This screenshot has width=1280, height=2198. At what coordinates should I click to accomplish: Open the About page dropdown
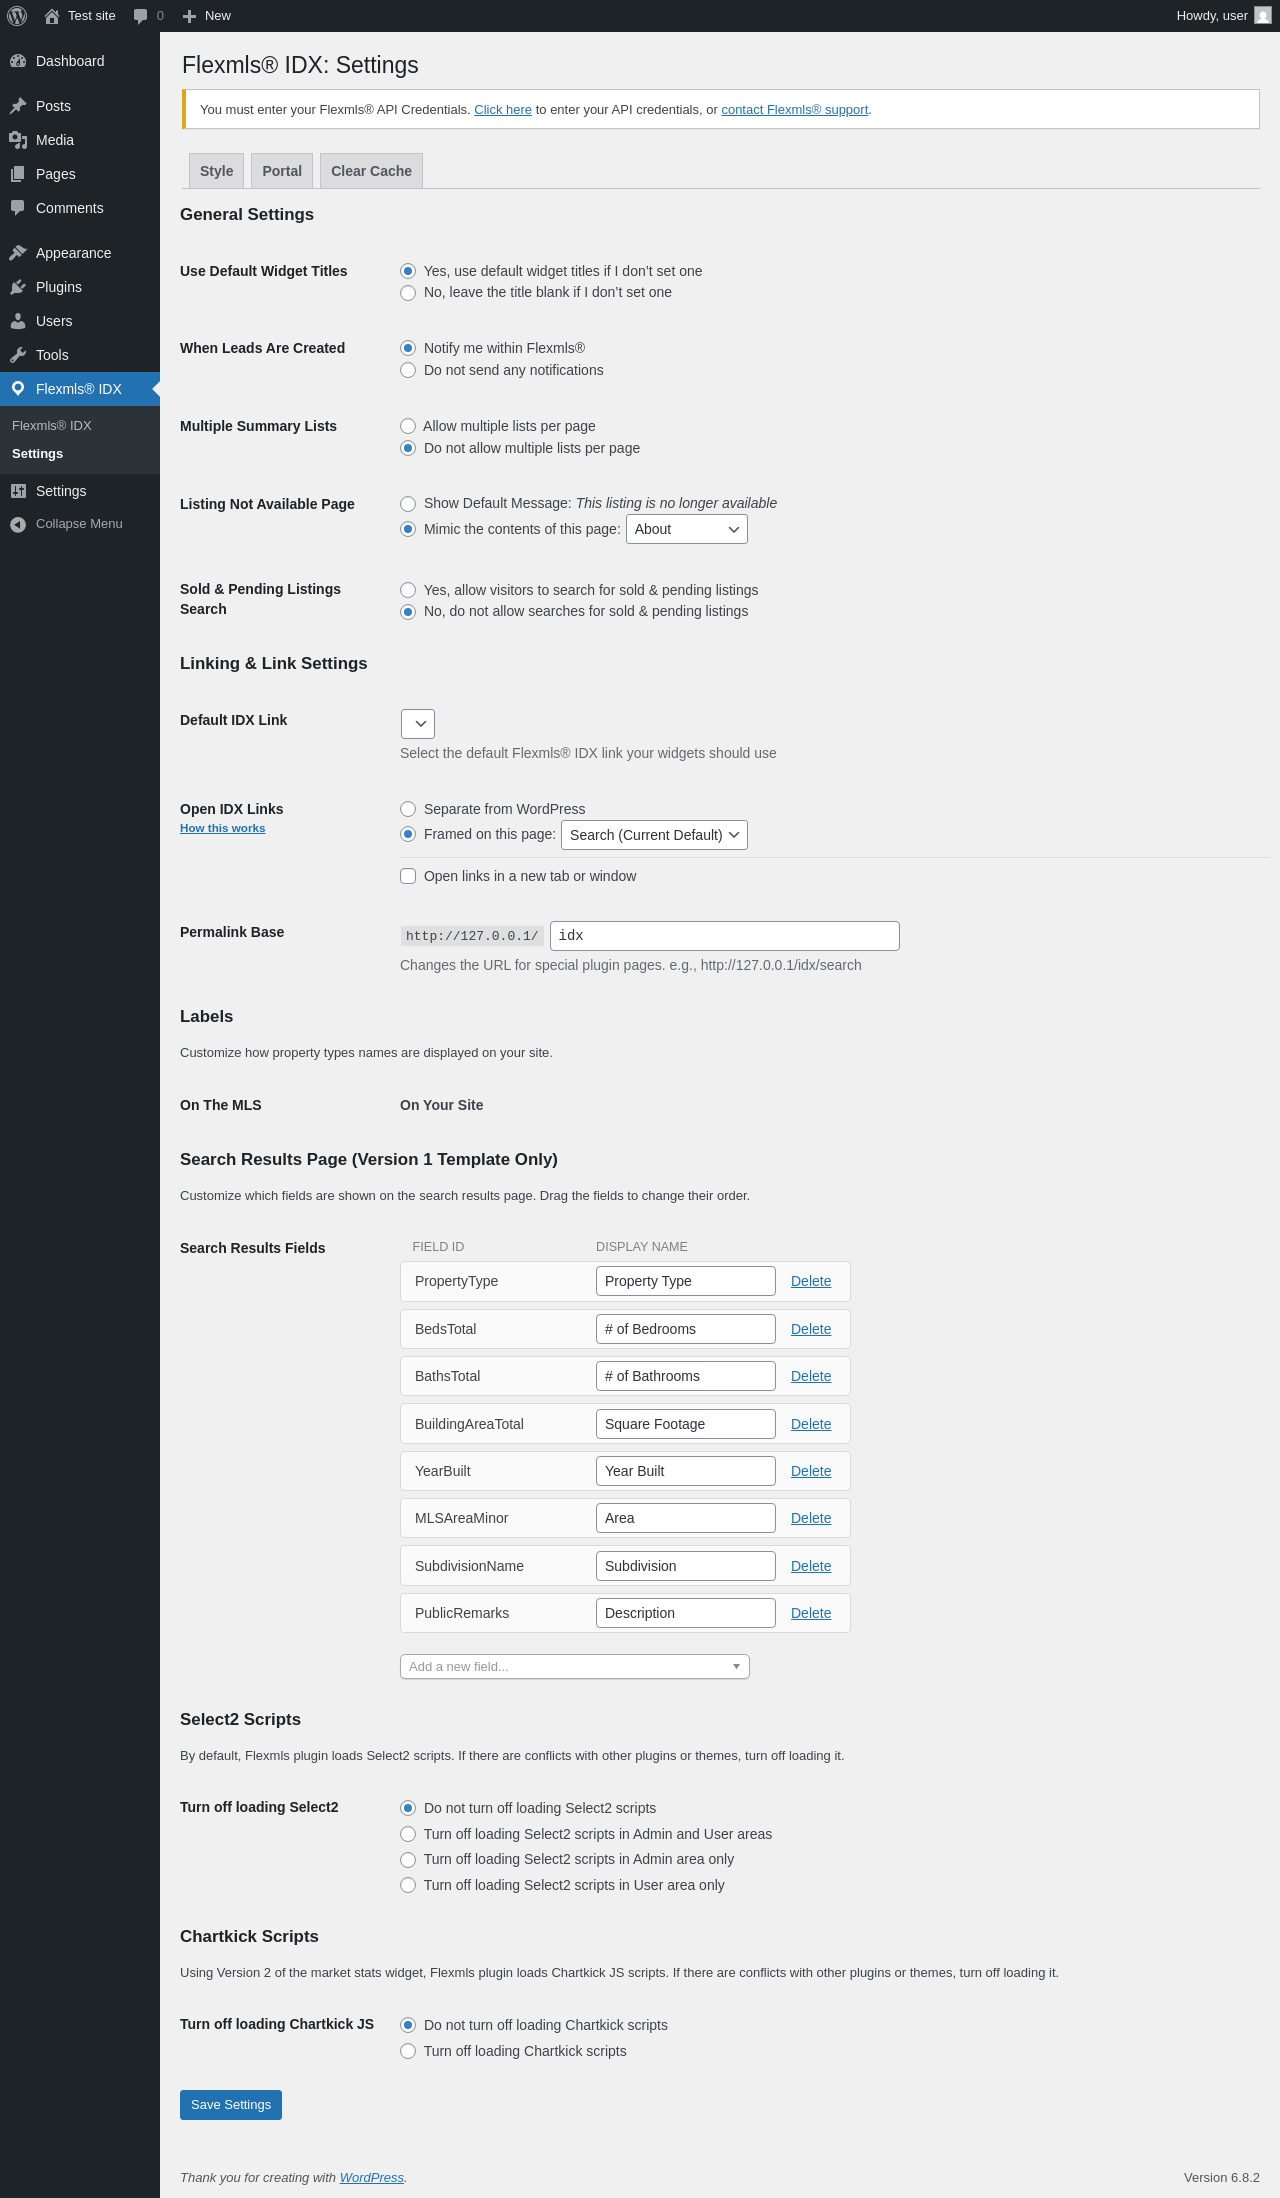(x=687, y=529)
